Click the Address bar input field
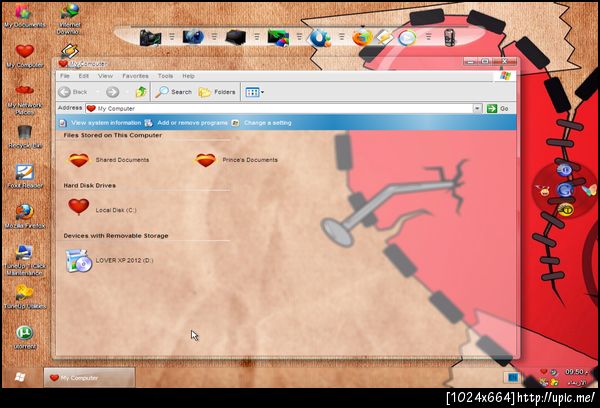The height and width of the screenshot is (408, 600). click(x=279, y=108)
